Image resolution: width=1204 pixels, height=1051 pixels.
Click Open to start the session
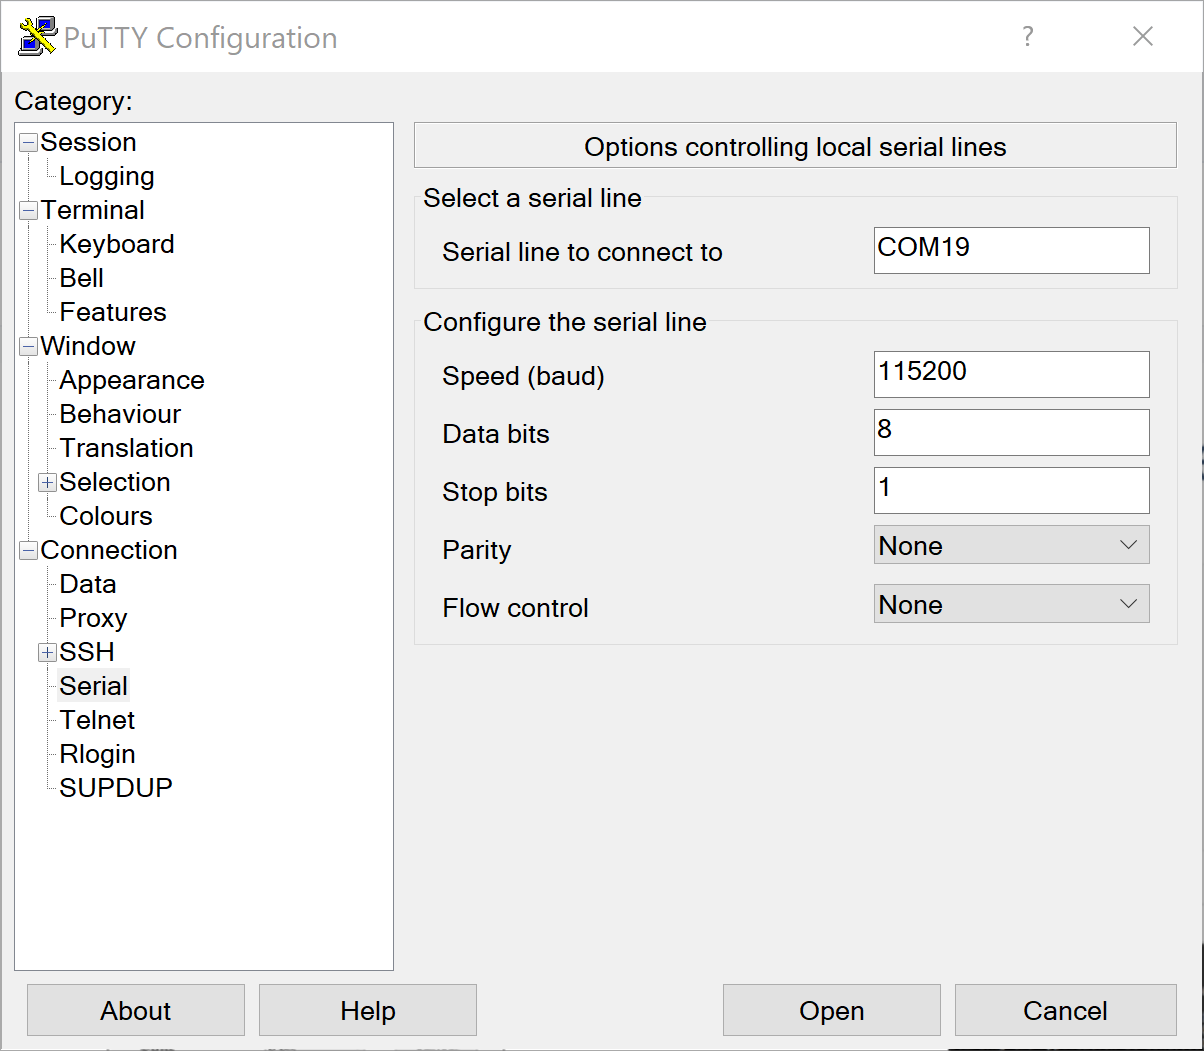pyautogui.click(x=832, y=1010)
